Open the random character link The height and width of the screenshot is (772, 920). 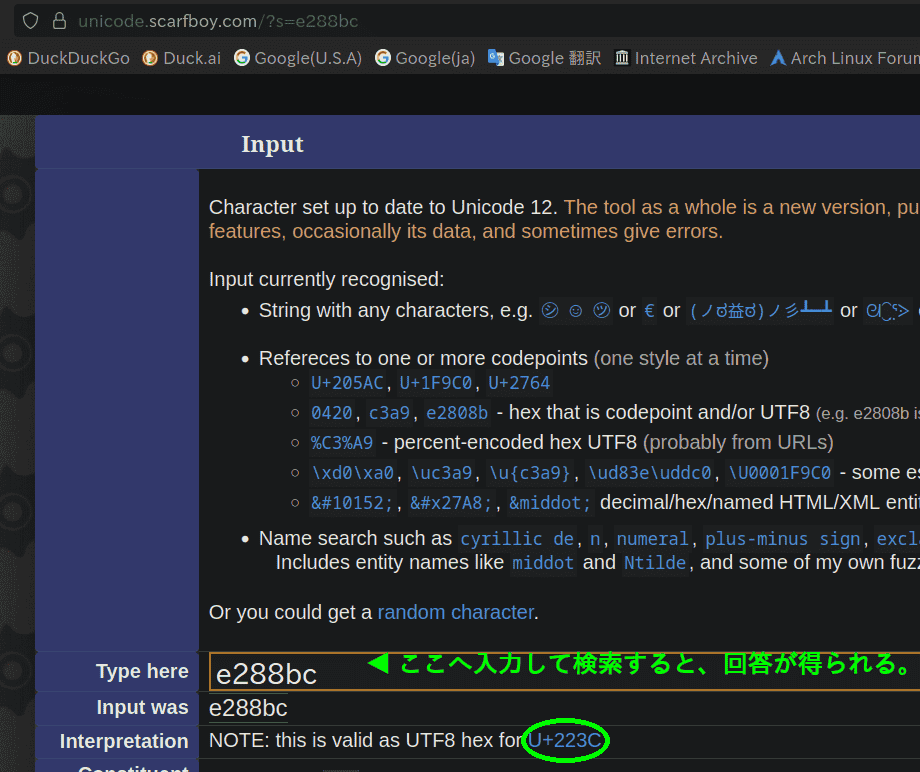coord(455,612)
